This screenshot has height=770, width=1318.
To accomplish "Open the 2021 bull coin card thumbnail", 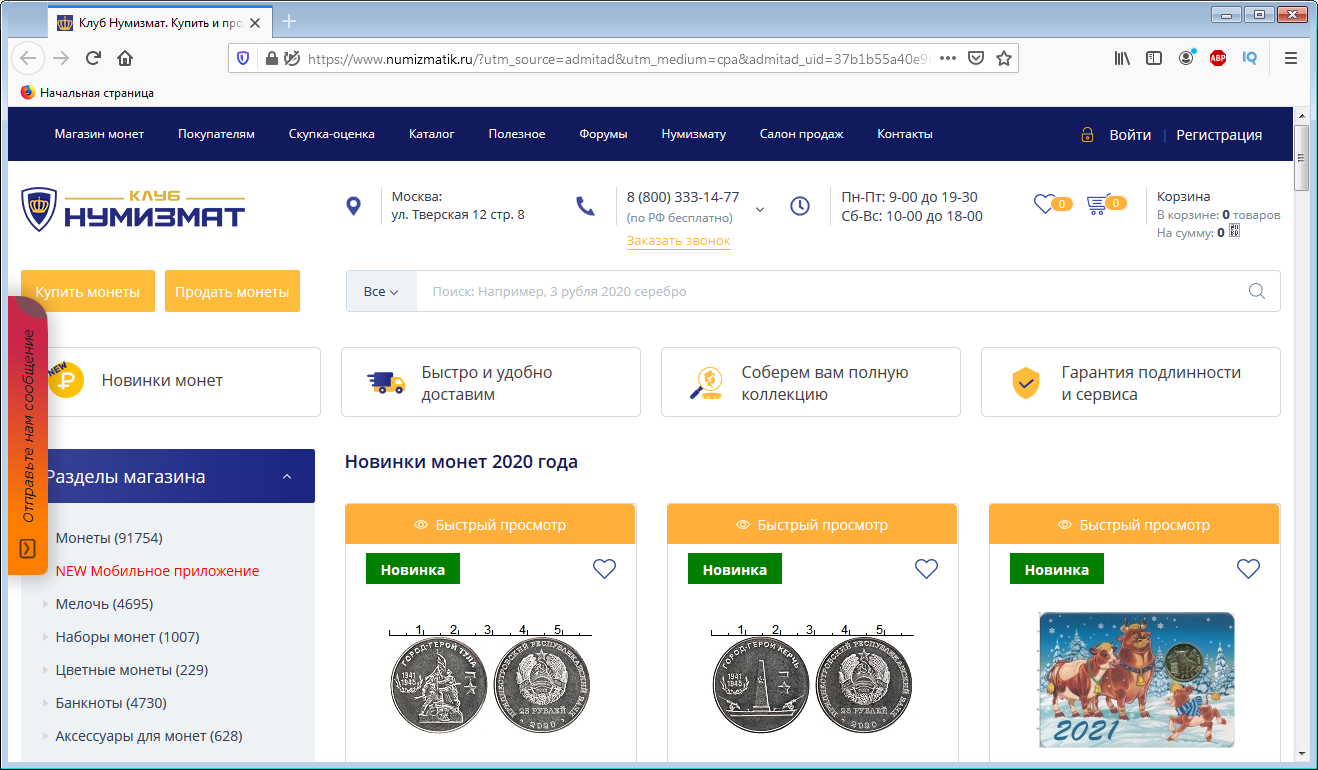I will point(1136,679).
